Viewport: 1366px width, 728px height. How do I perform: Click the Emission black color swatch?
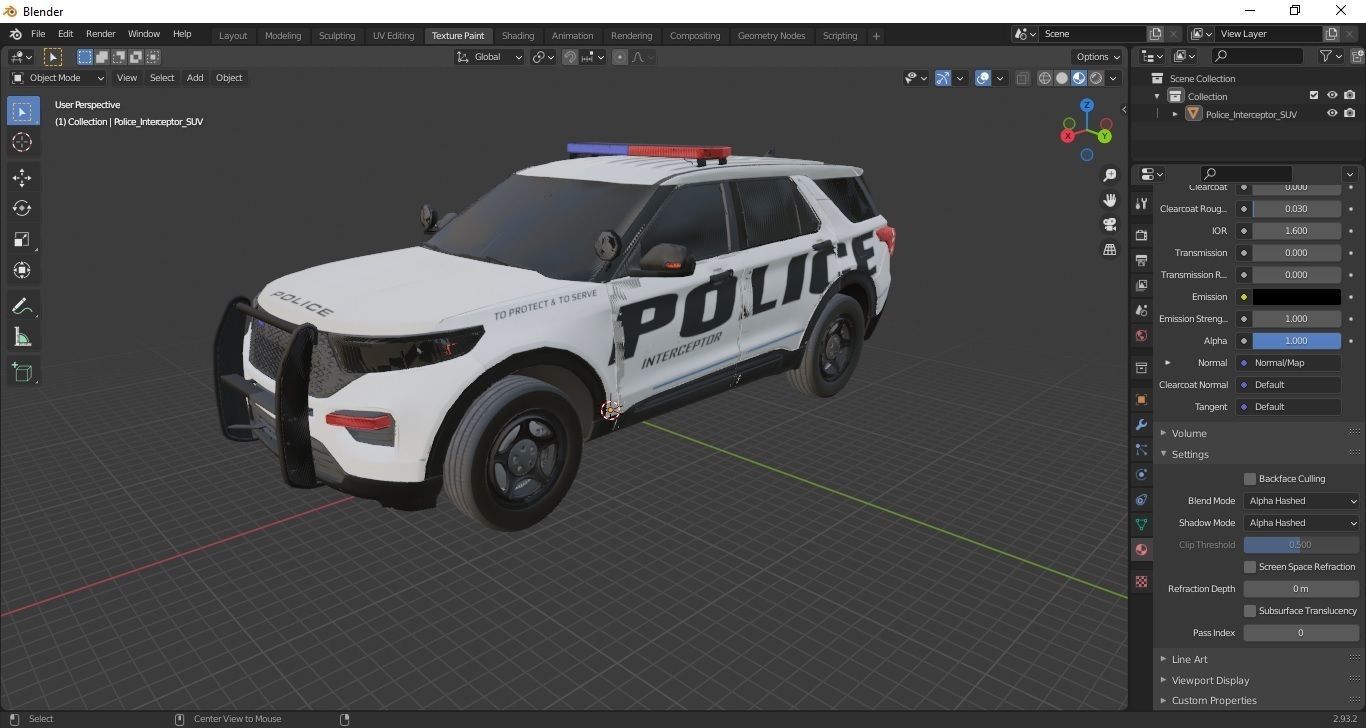point(1296,297)
